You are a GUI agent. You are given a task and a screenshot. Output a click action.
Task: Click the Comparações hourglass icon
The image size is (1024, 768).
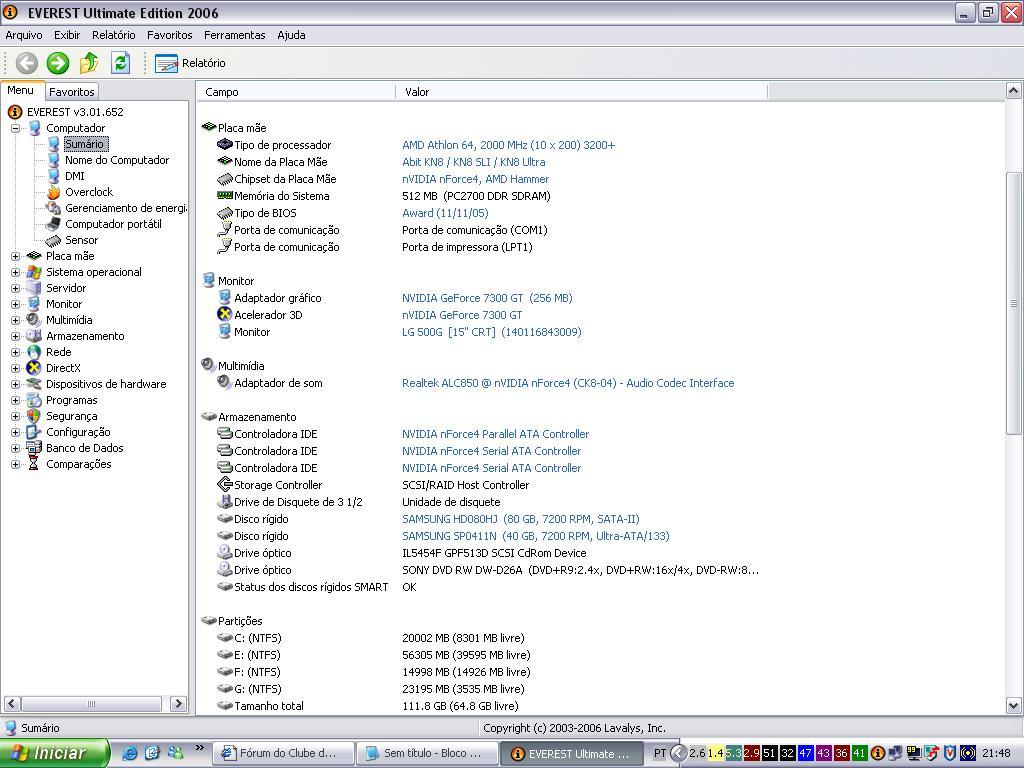(x=34, y=464)
